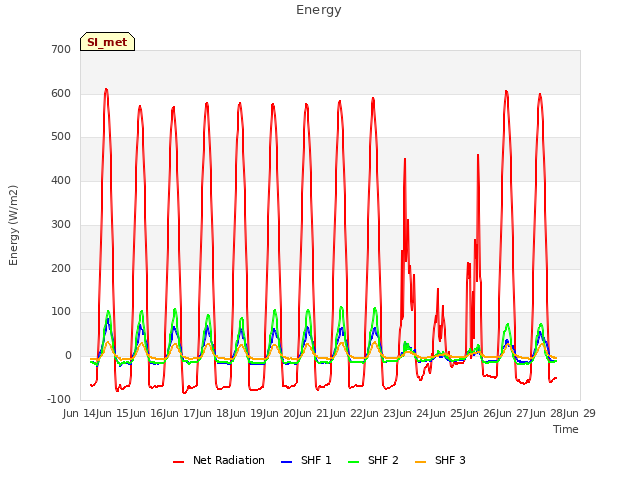The width and height of the screenshot is (640, 480).
Task: Click the Energy (W/m2) axis label
Action: click(x=13, y=225)
